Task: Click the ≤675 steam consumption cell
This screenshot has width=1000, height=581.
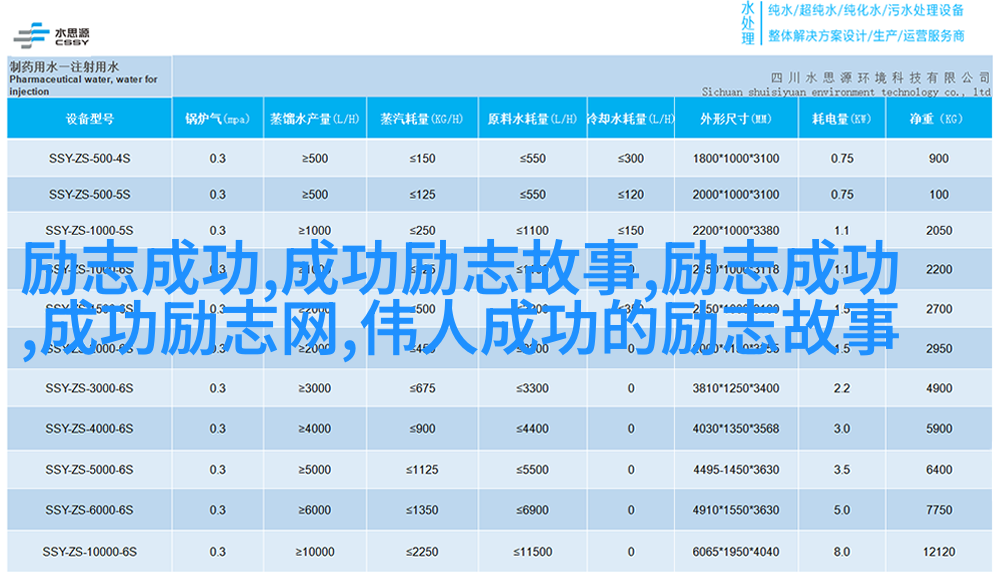Action: [x=422, y=388]
